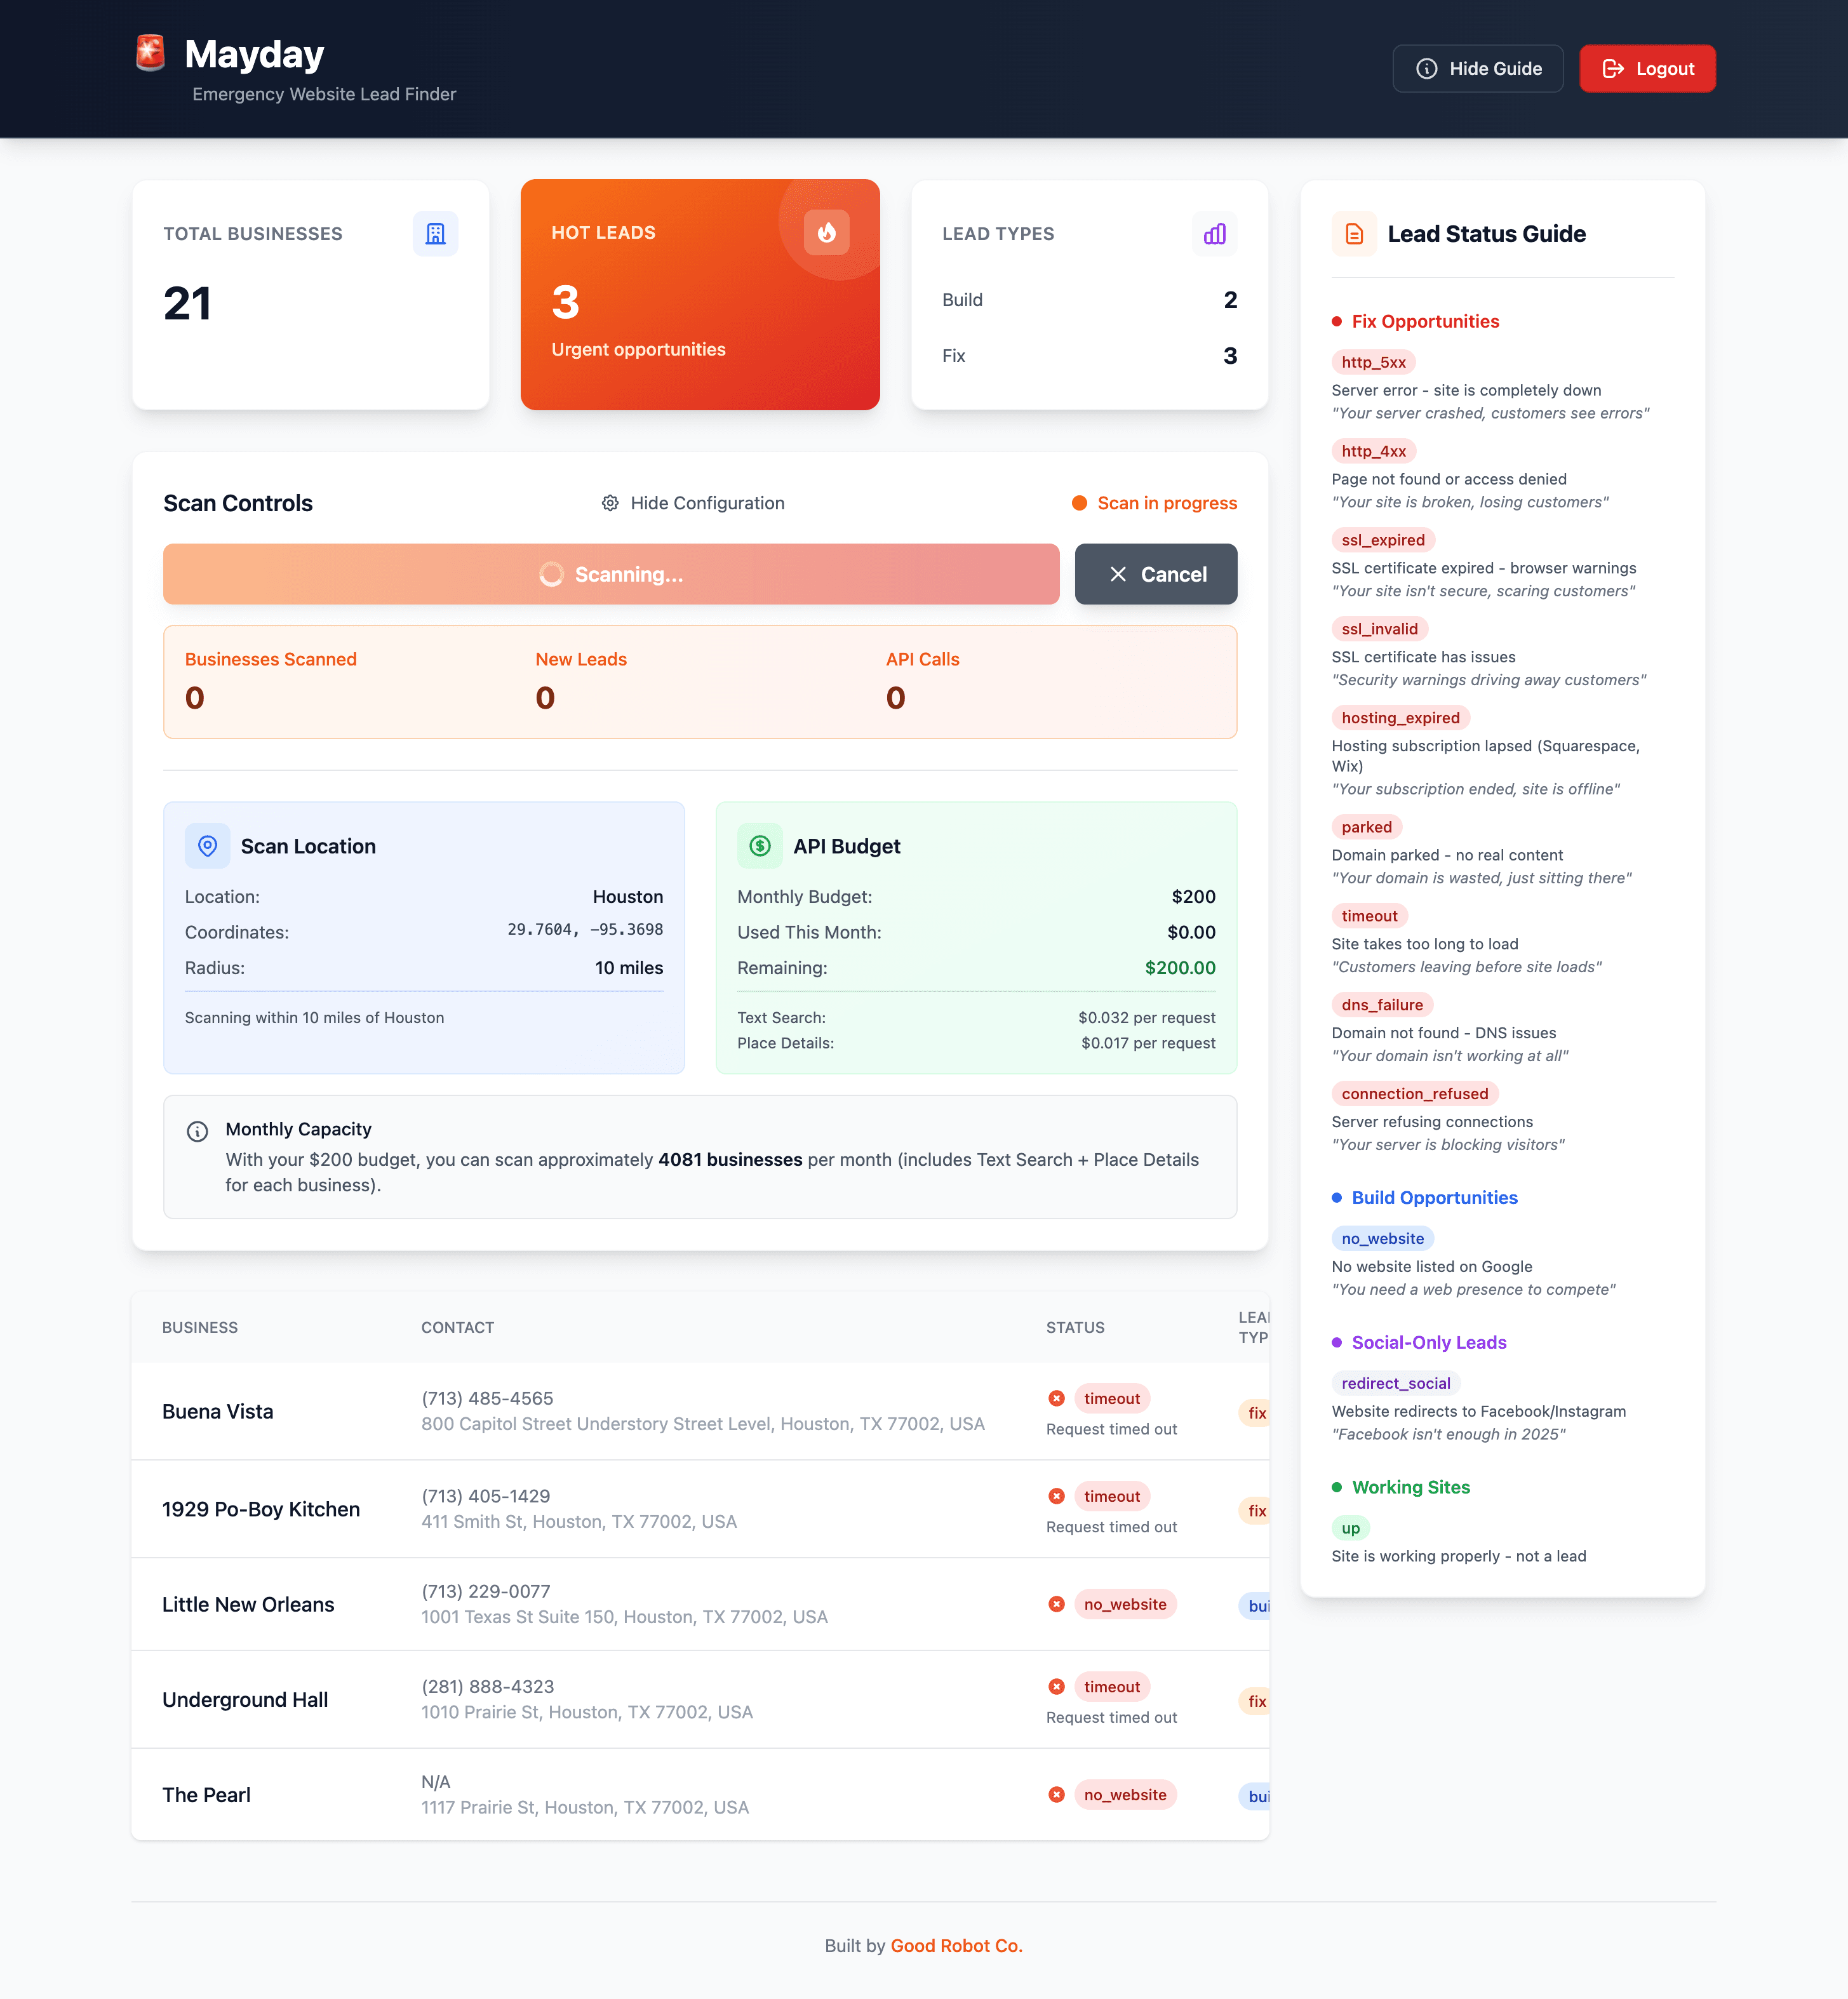
Task: Click the Scan in progress indicator
Action: coord(1153,503)
